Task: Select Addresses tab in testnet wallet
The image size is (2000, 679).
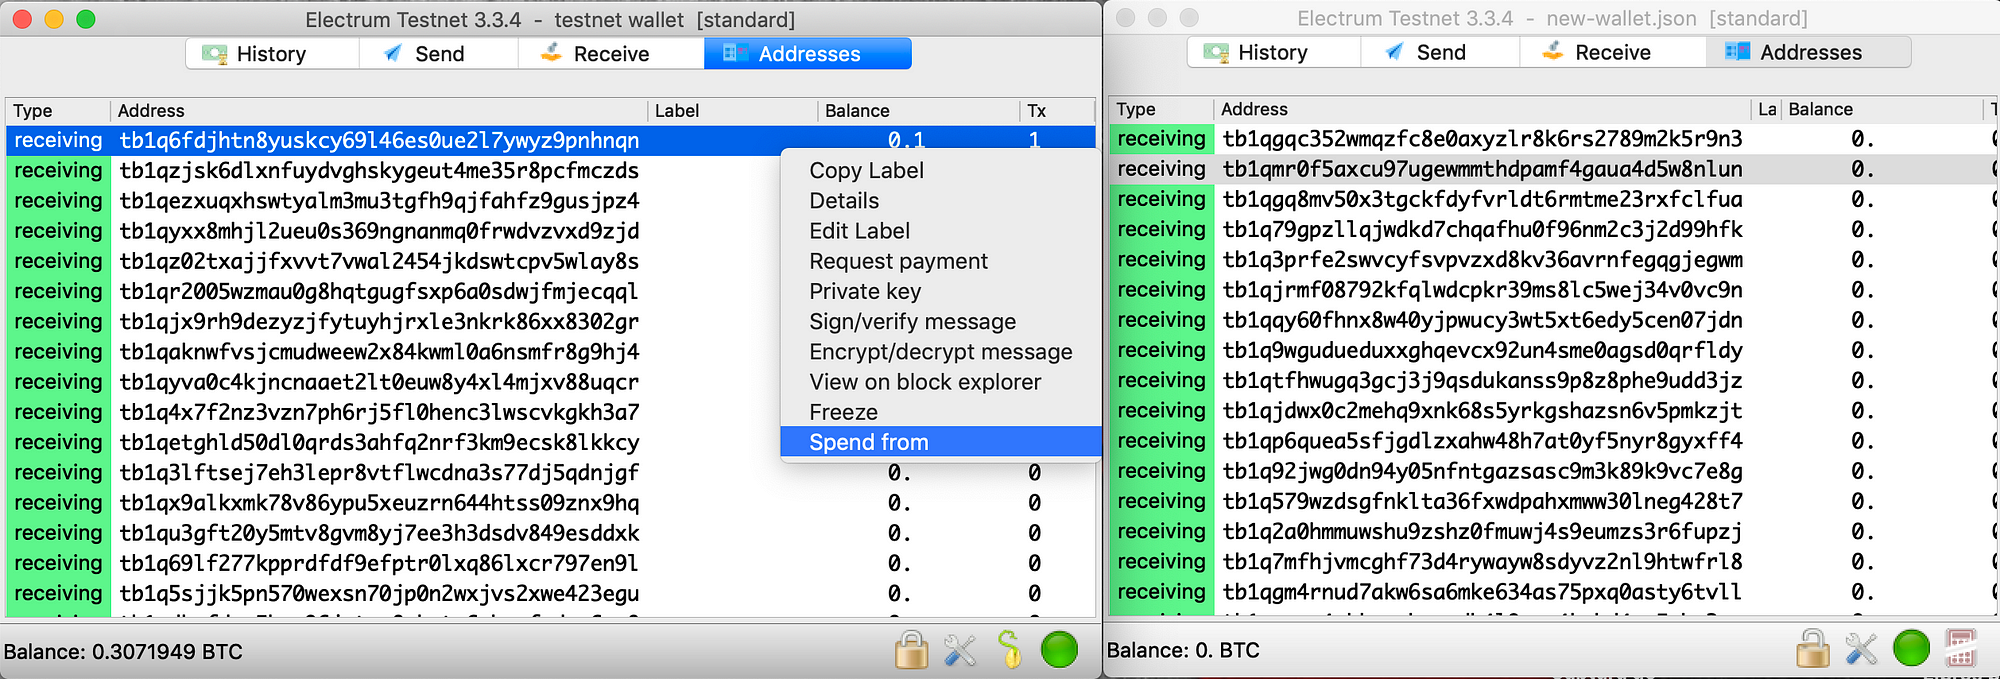Action: [x=808, y=54]
